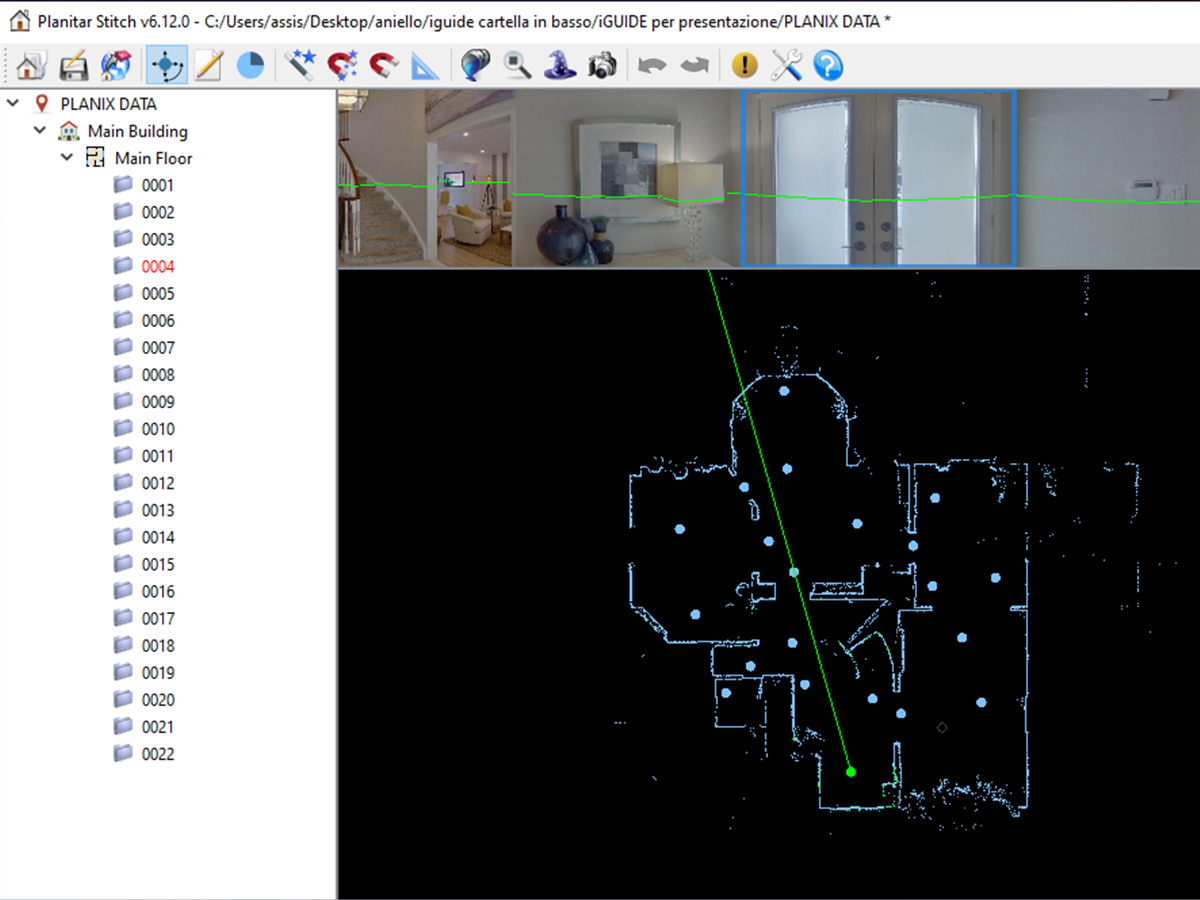
Task: Click the camera icon in toolbar
Action: (601, 66)
